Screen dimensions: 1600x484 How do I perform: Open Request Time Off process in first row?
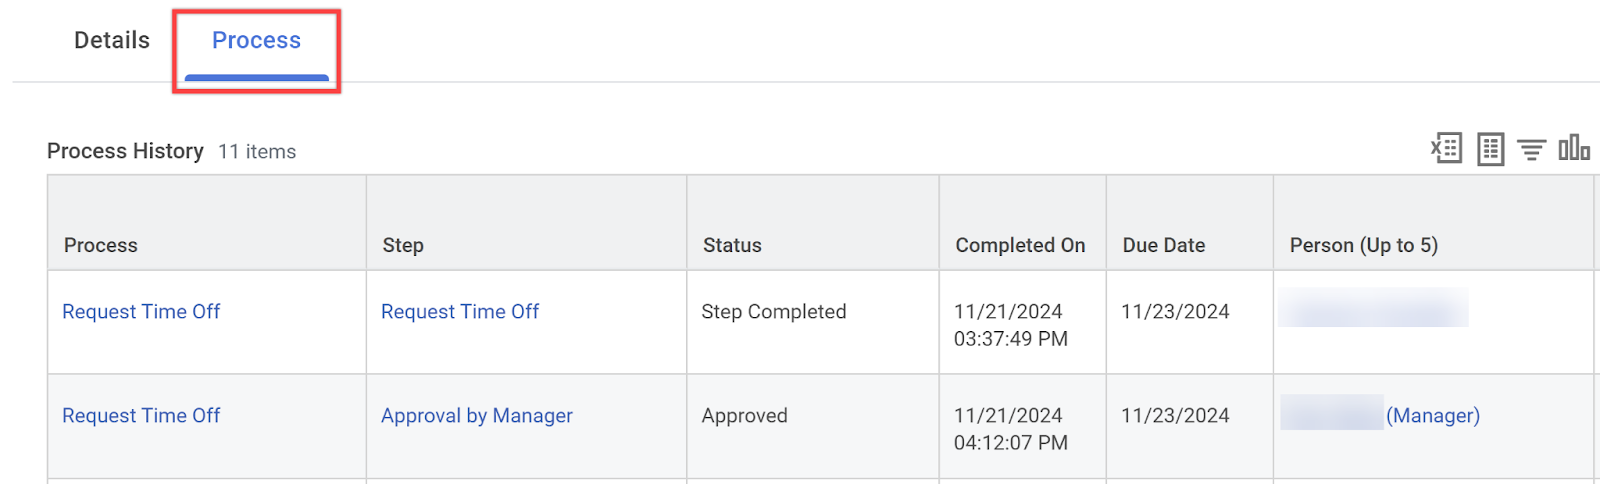coord(141,312)
